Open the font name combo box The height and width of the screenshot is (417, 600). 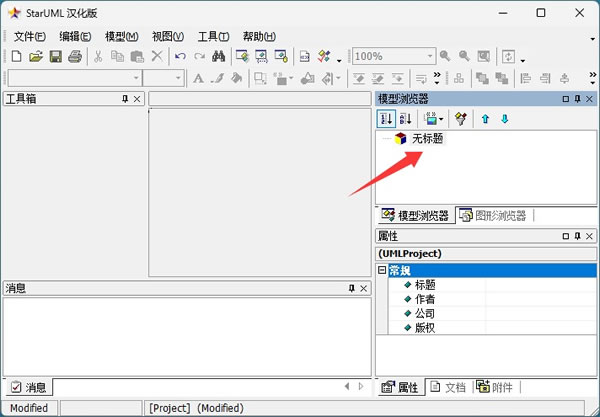tap(136, 78)
